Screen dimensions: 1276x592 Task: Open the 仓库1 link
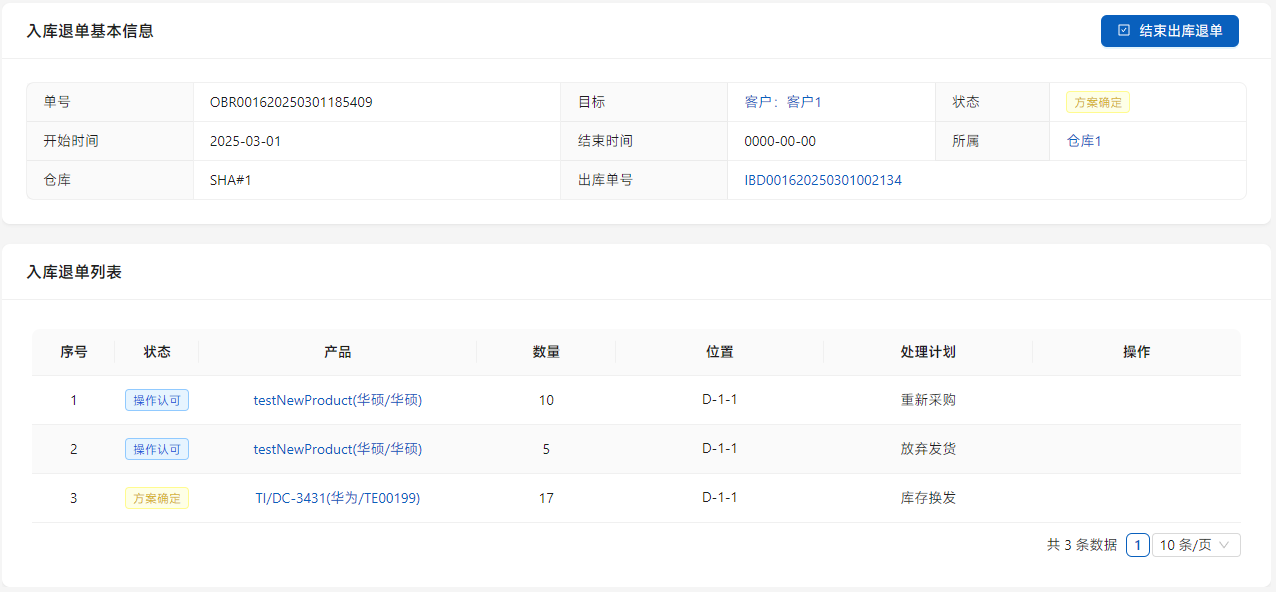coord(1083,141)
